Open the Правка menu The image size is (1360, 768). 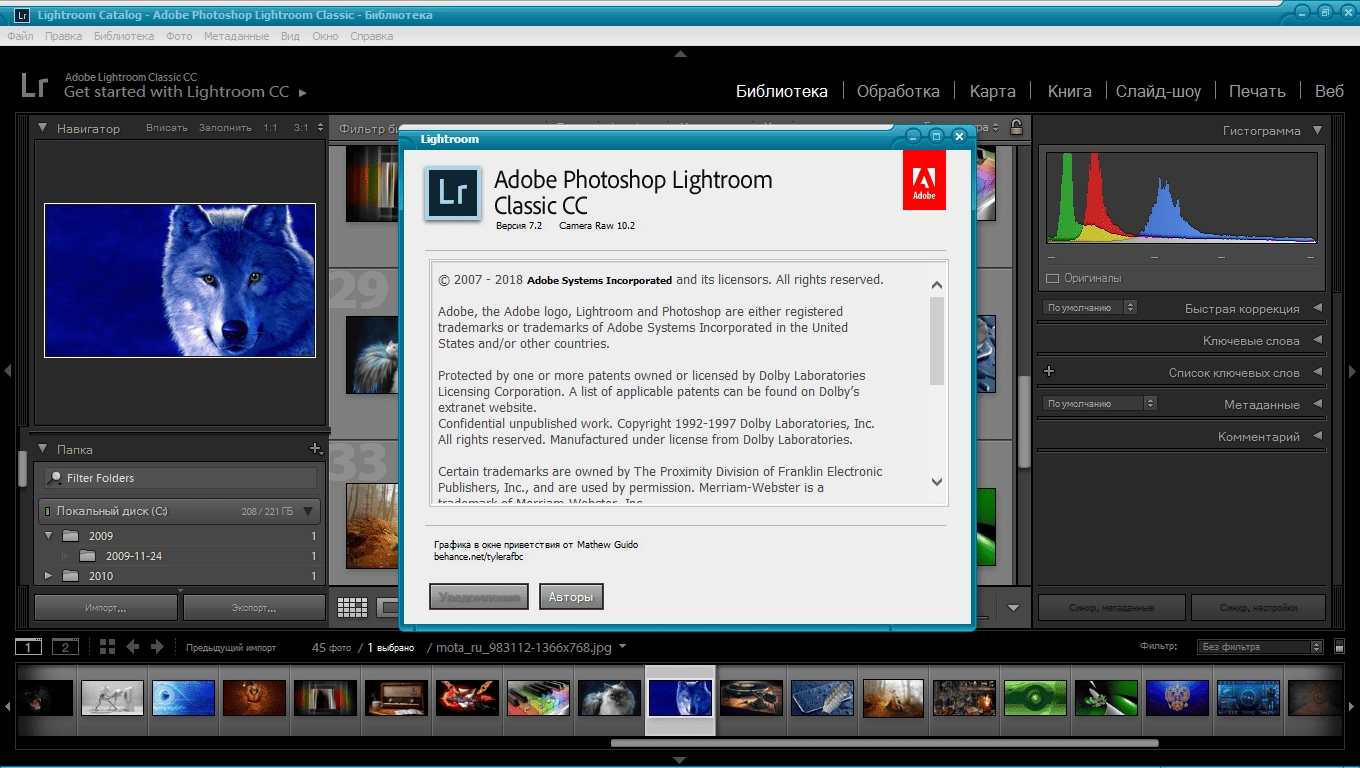tap(63, 36)
